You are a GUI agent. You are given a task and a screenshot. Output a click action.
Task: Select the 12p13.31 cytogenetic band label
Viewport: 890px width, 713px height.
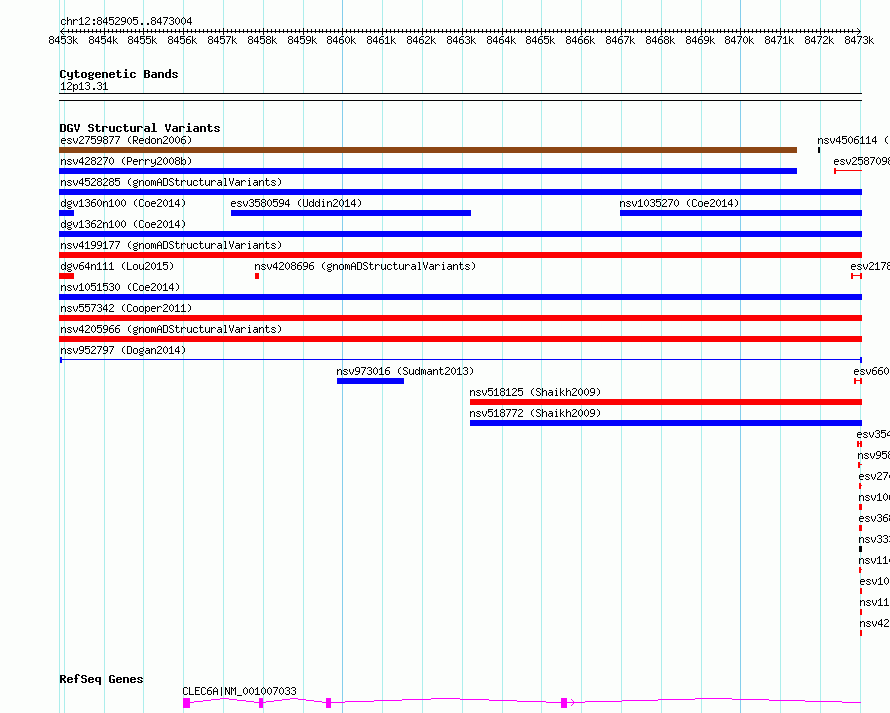(84, 87)
